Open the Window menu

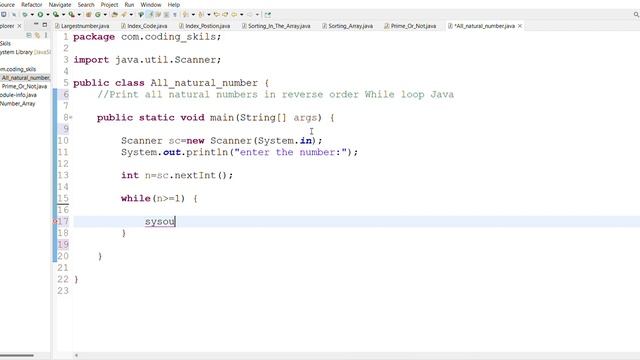coord(151,4)
